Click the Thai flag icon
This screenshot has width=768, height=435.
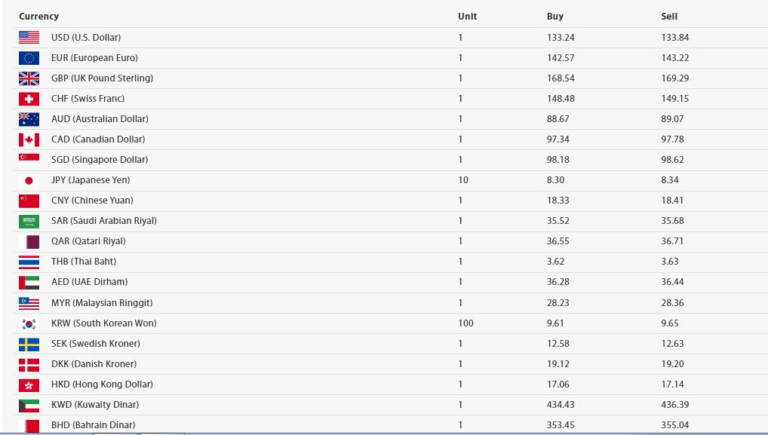click(x=28, y=262)
